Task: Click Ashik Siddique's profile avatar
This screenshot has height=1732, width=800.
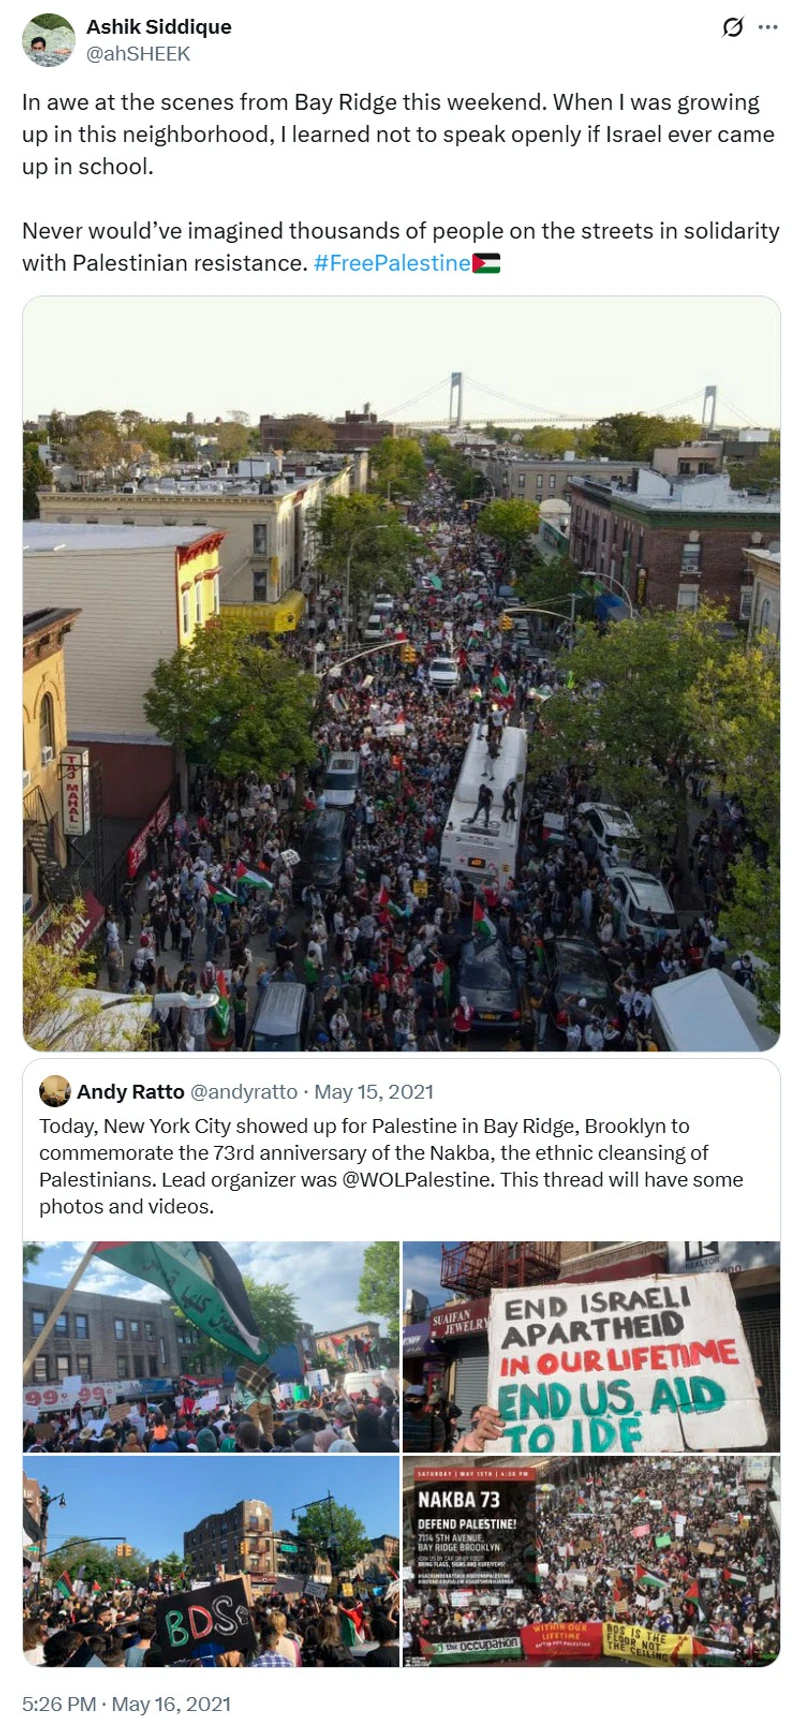Action: pos(48,40)
